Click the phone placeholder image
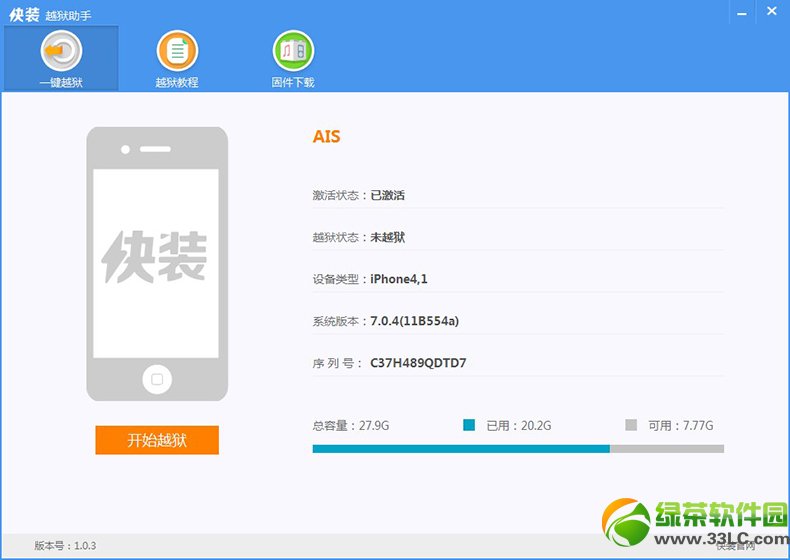The image size is (790, 560). point(157,264)
